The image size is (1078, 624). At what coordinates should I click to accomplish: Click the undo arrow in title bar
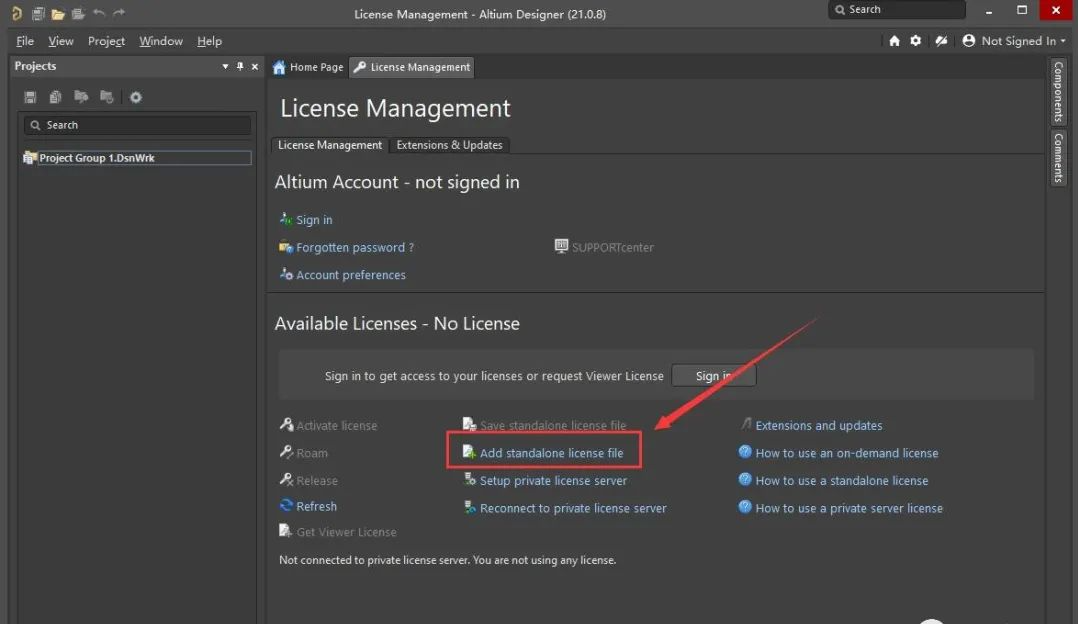[99, 14]
